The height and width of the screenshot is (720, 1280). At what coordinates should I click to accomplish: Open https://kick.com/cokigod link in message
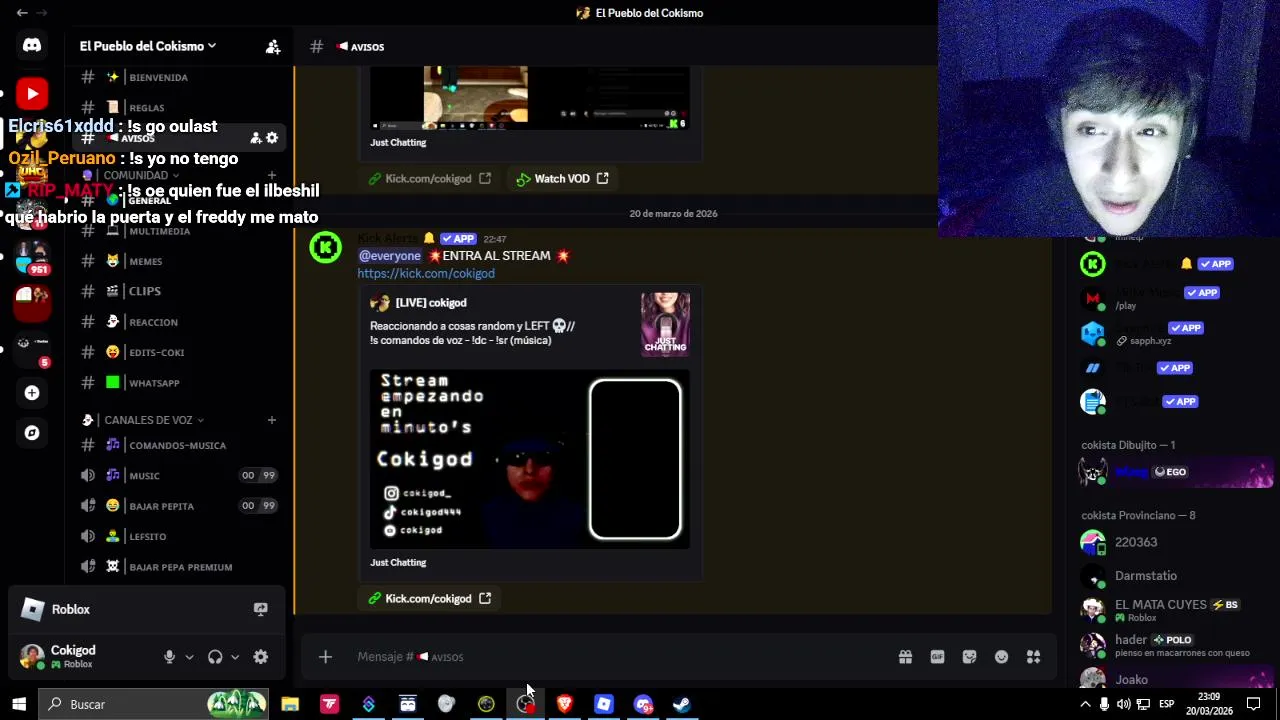(x=426, y=273)
